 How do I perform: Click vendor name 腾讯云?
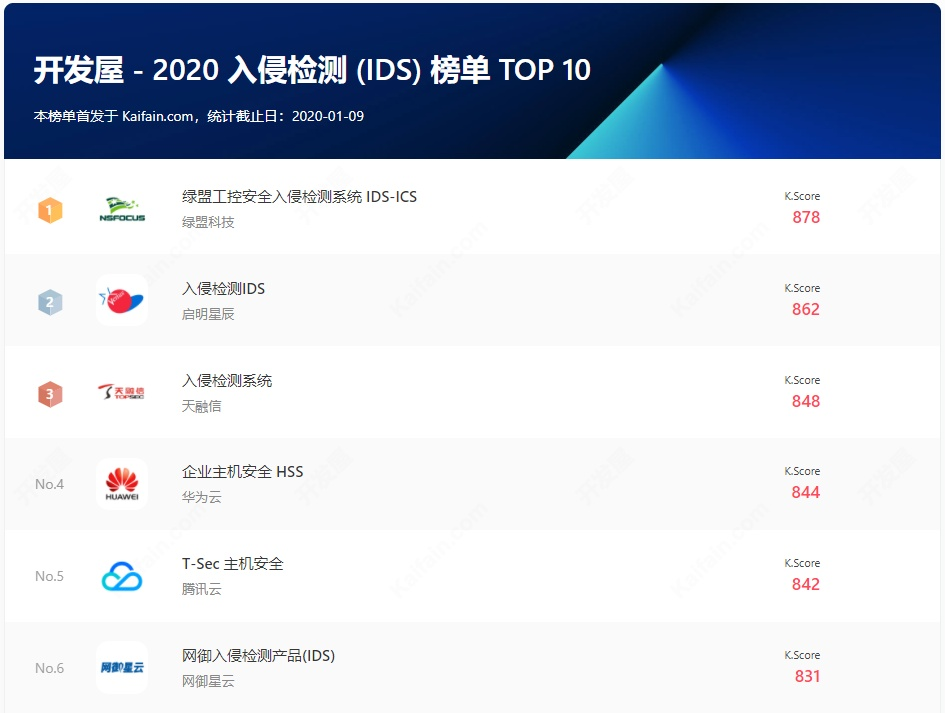click(201, 589)
